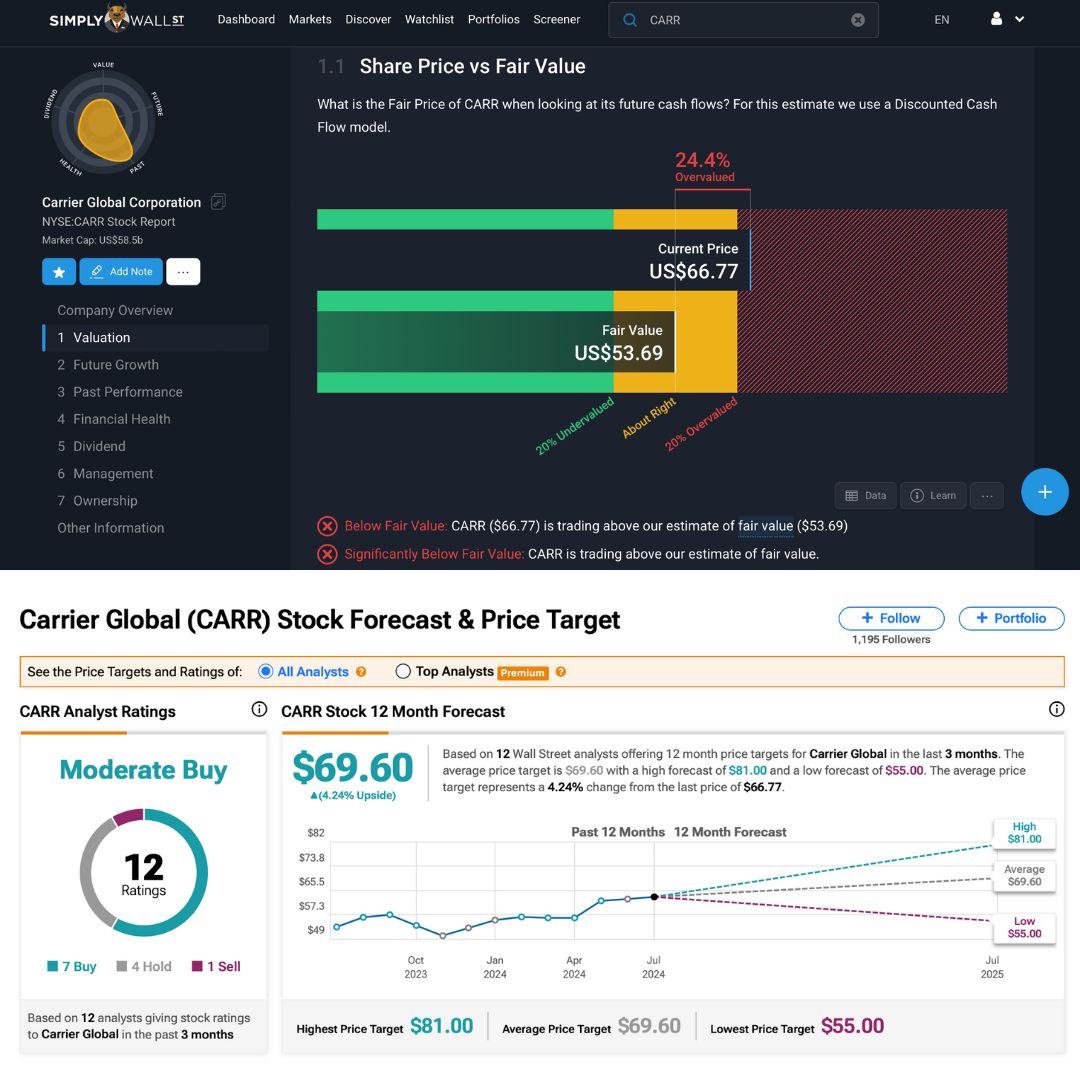Viewport: 1080px width, 1080px height.
Task: Go to Other Information section
Action: (111, 528)
